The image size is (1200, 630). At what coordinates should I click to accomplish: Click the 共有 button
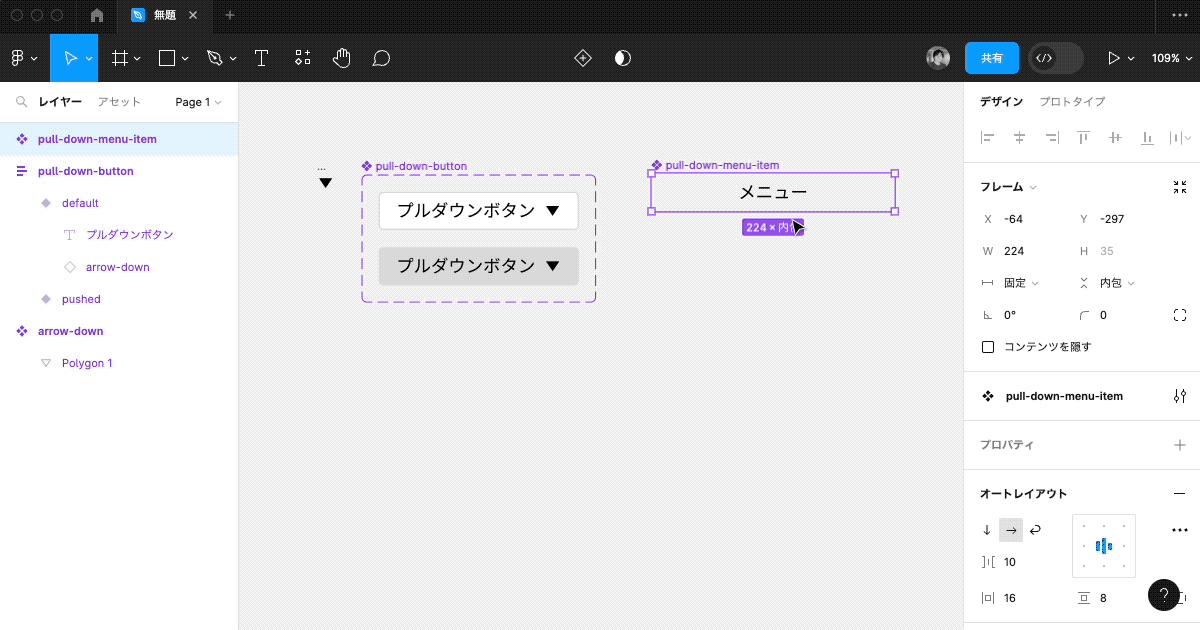992,57
